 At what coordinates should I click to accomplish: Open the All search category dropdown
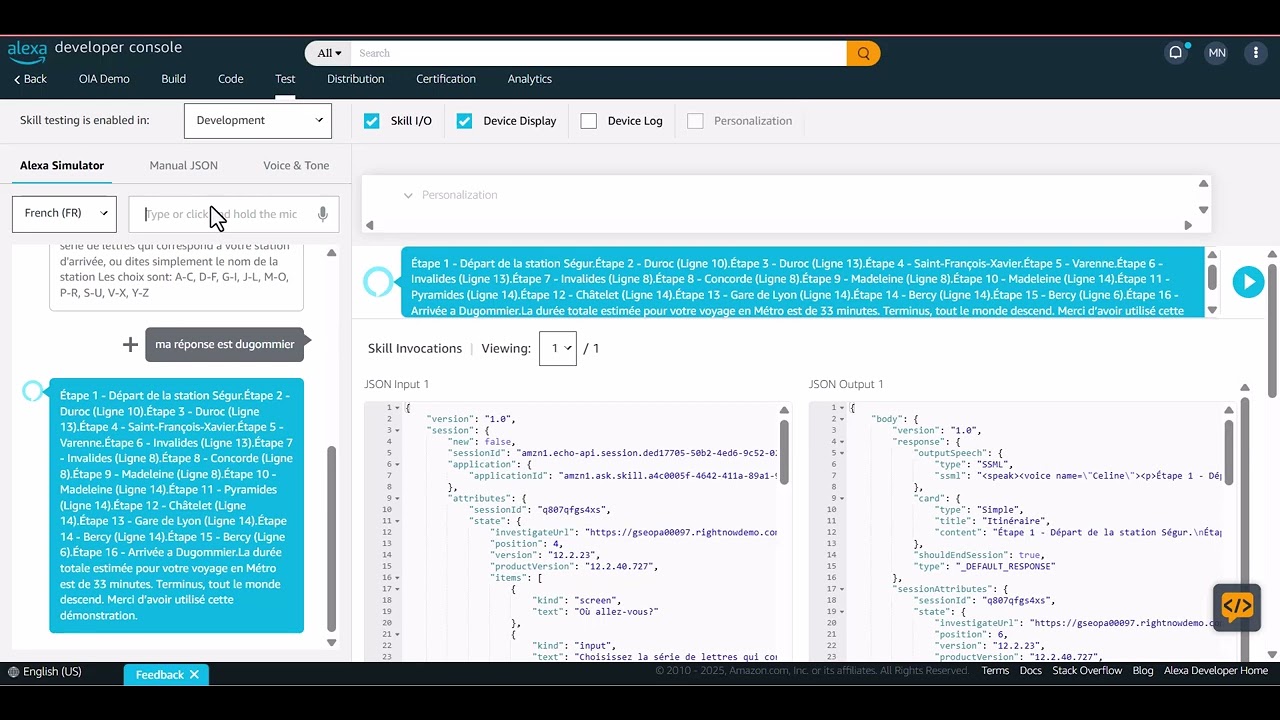[329, 53]
